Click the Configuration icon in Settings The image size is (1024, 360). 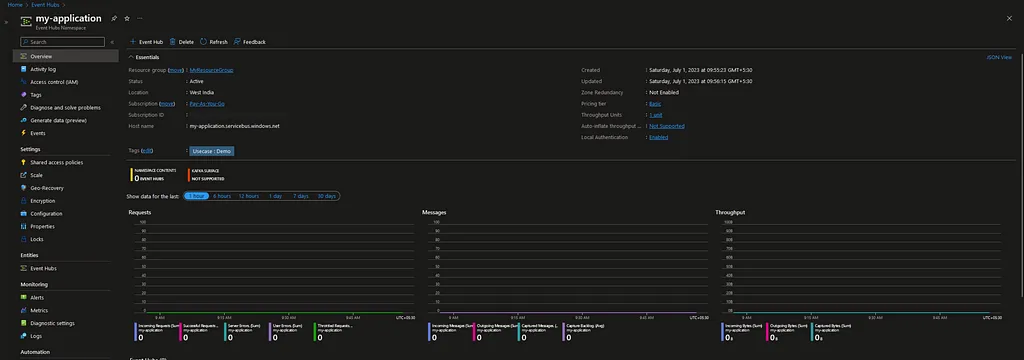click(x=24, y=214)
